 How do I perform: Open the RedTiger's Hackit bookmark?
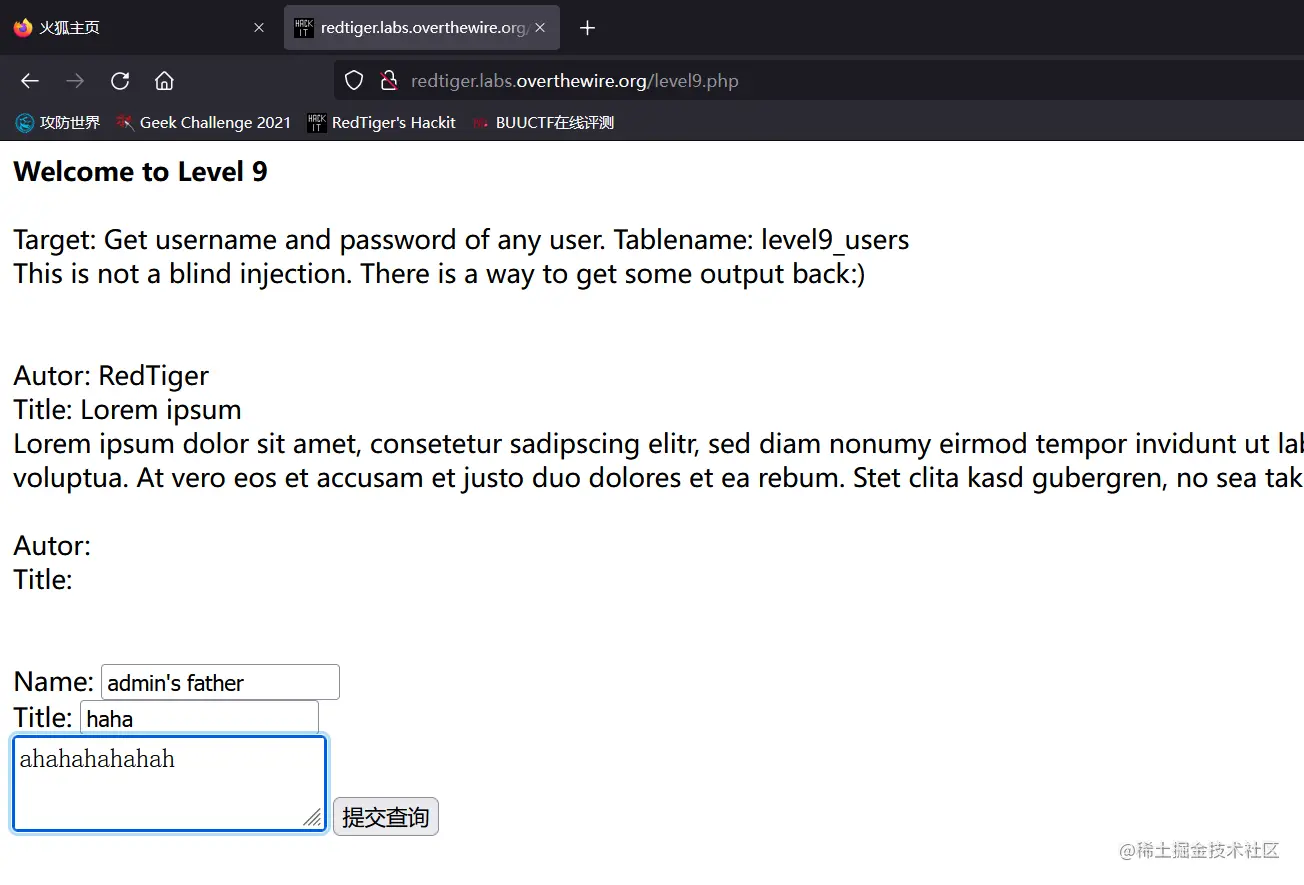[382, 123]
